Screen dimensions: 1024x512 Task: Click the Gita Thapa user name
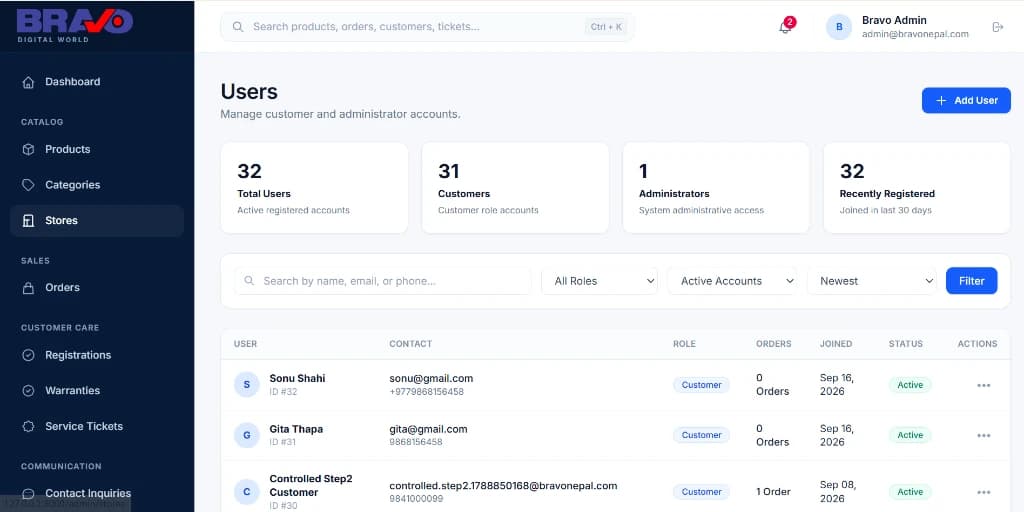[296, 429]
